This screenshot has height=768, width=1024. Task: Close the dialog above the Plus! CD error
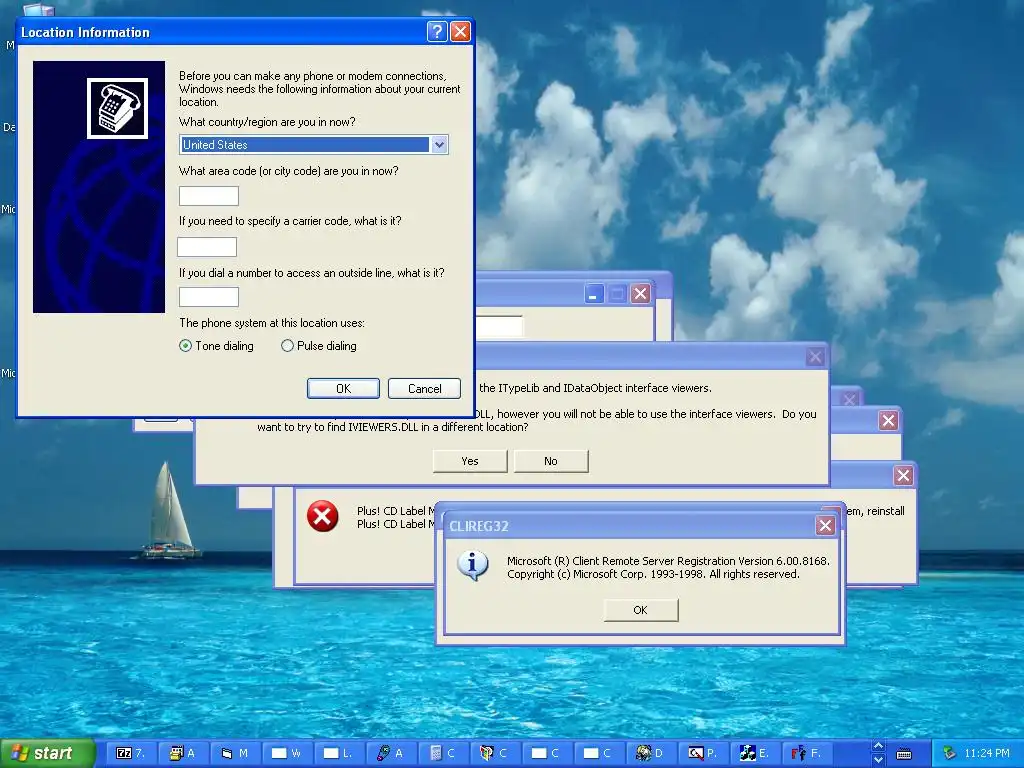888,421
